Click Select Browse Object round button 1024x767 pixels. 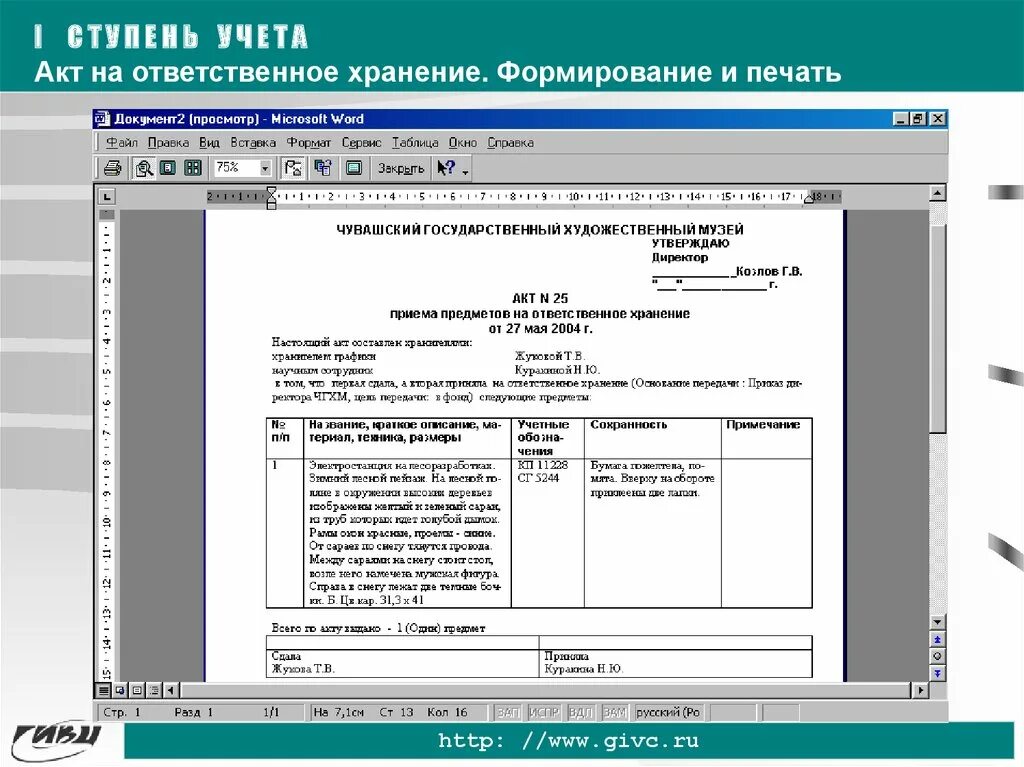pos(937,656)
